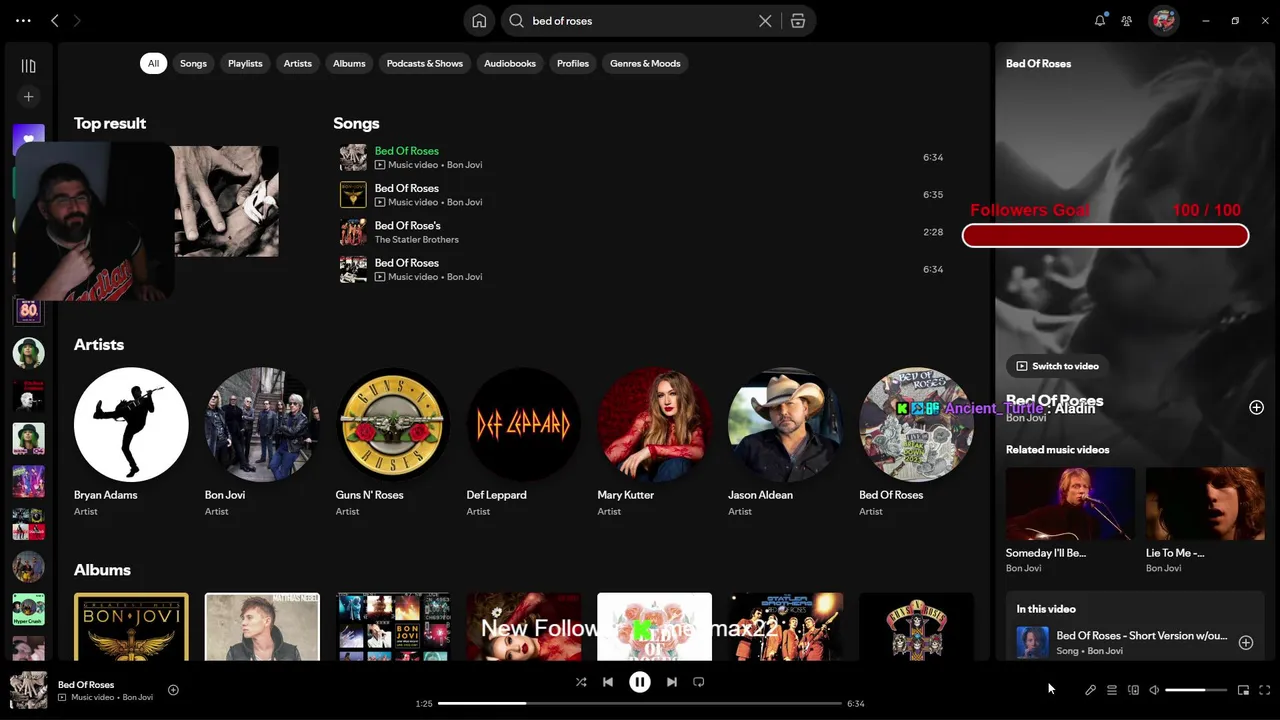Open Bryan Adams artist card
This screenshot has width=1280, height=720.
pos(131,442)
